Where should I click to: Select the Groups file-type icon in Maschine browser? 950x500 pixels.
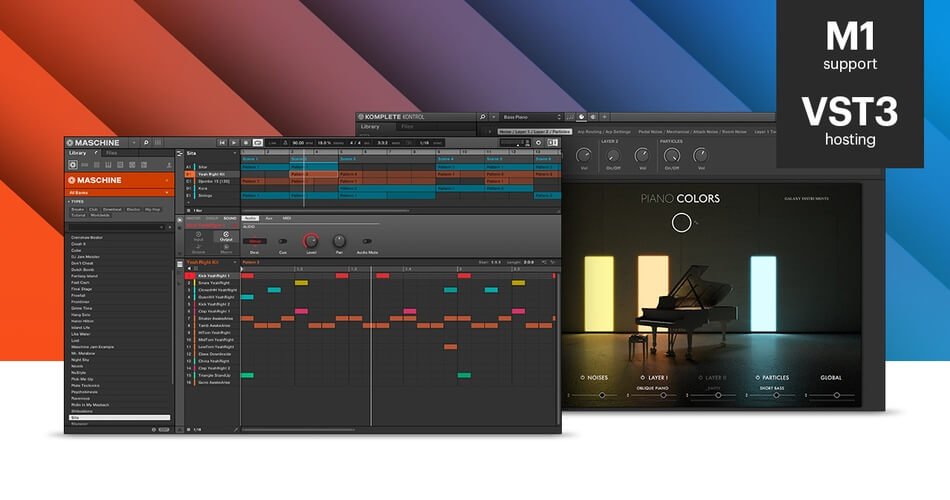85,164
